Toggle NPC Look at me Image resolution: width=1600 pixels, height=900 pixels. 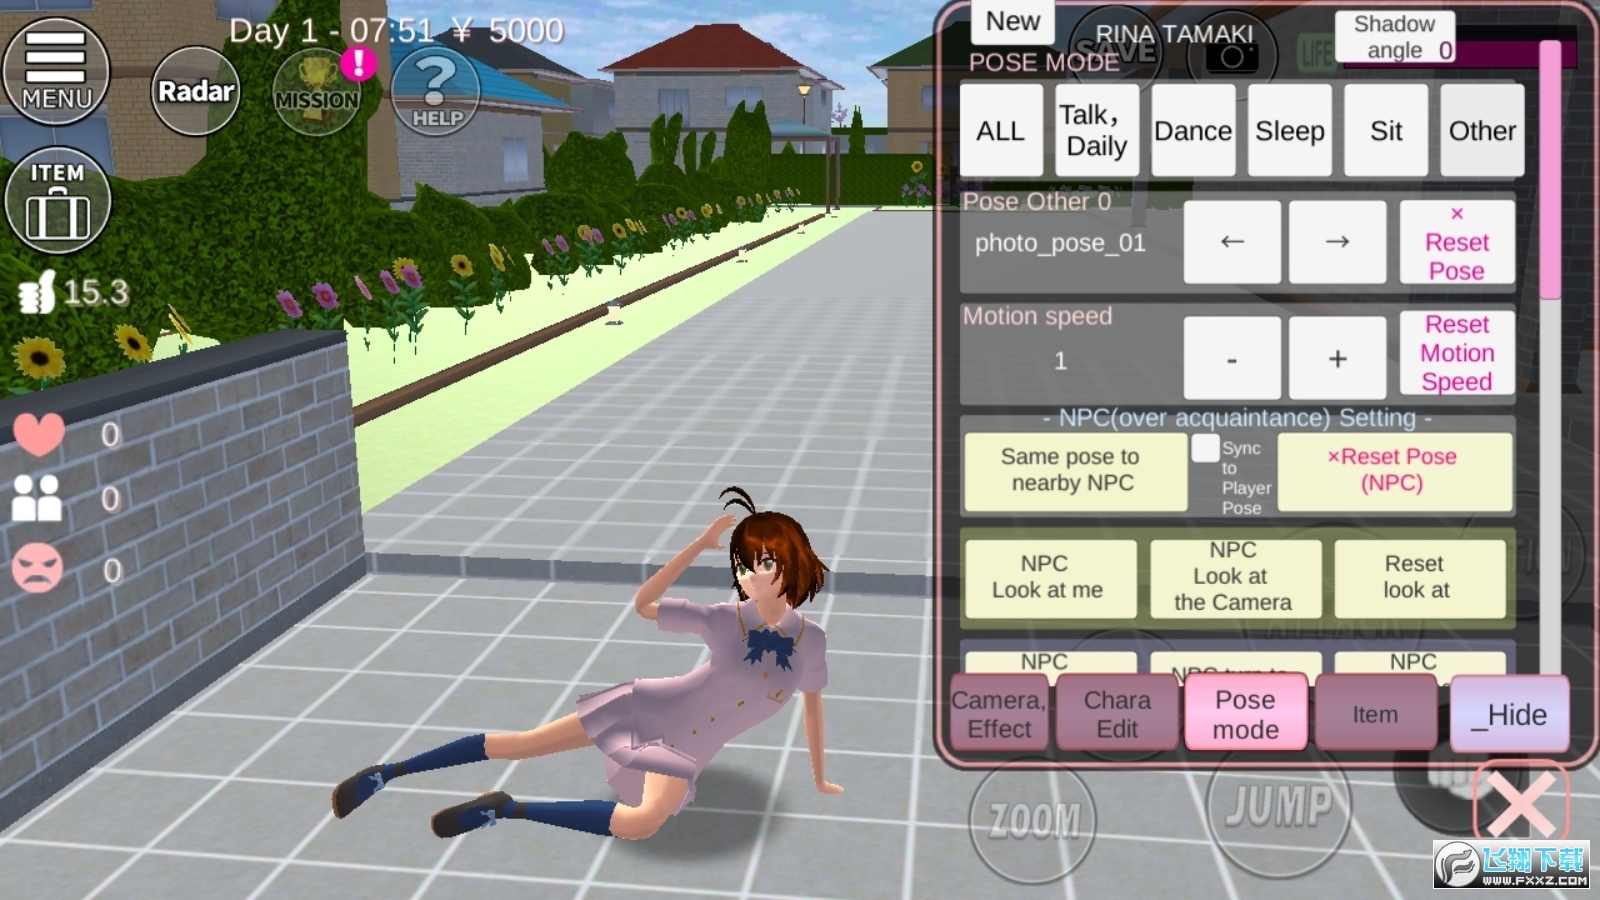pos(1050,578)
